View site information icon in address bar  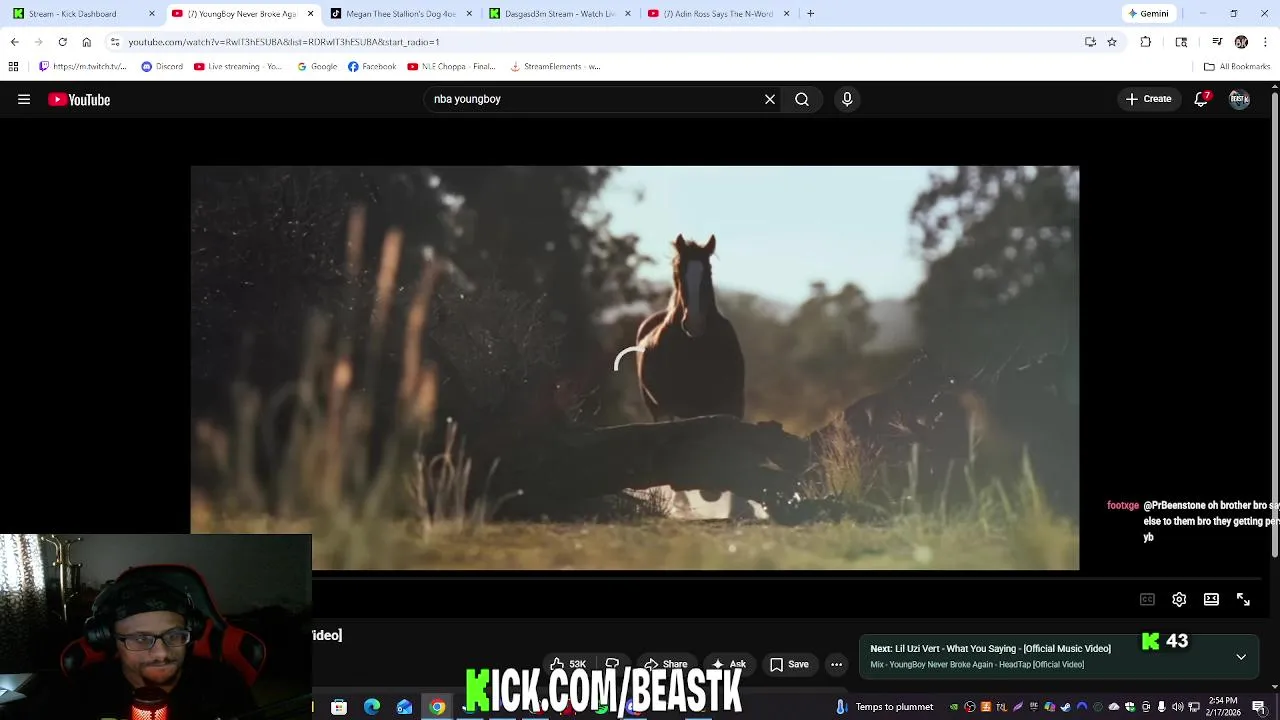click(115, 42)
